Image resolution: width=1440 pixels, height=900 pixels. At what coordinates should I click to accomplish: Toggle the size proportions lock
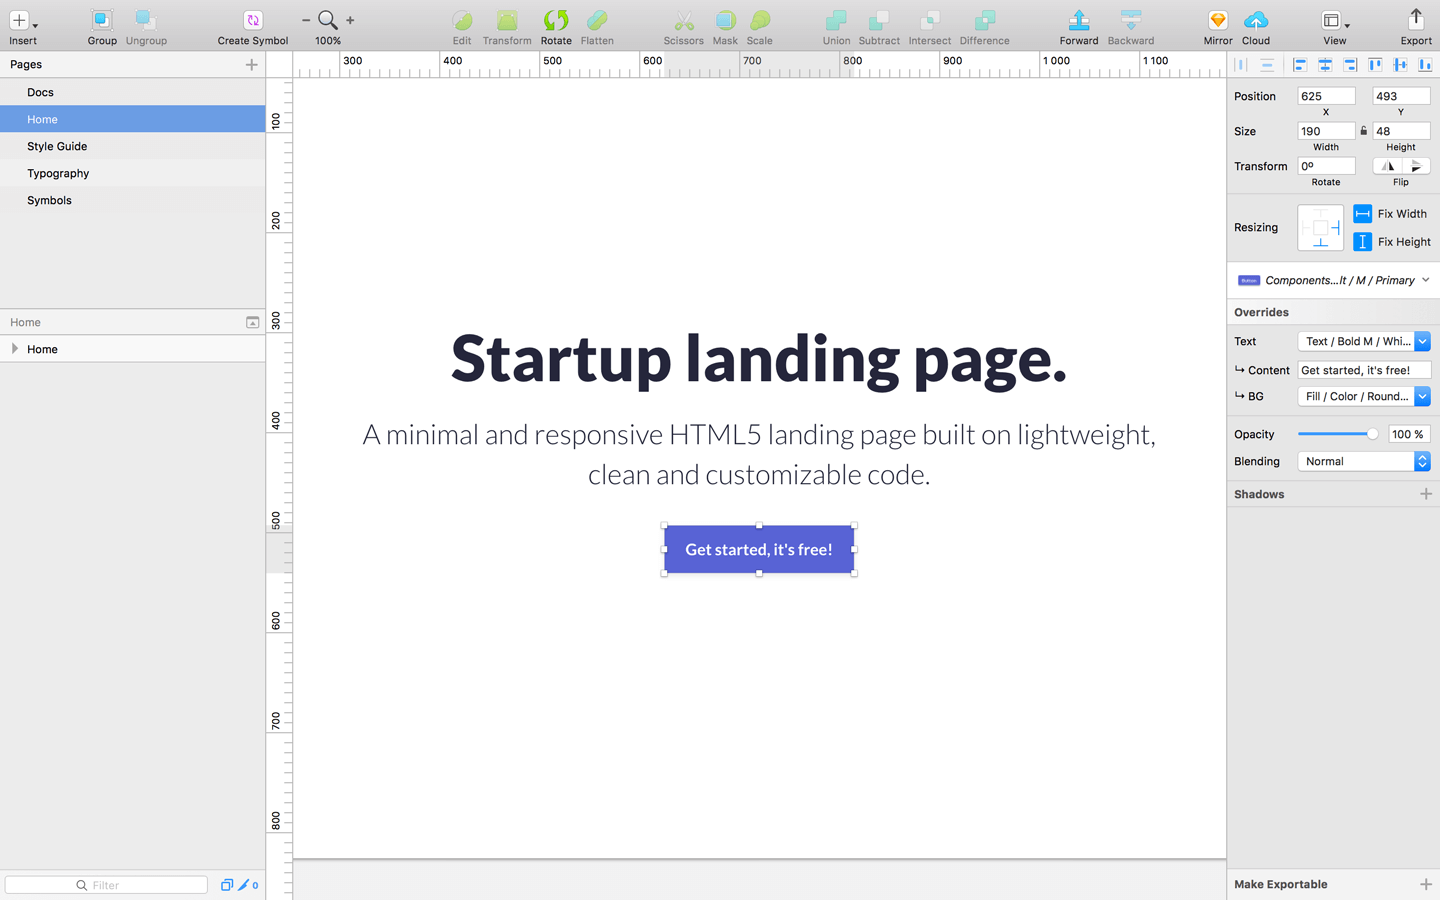click(1363, 131)
